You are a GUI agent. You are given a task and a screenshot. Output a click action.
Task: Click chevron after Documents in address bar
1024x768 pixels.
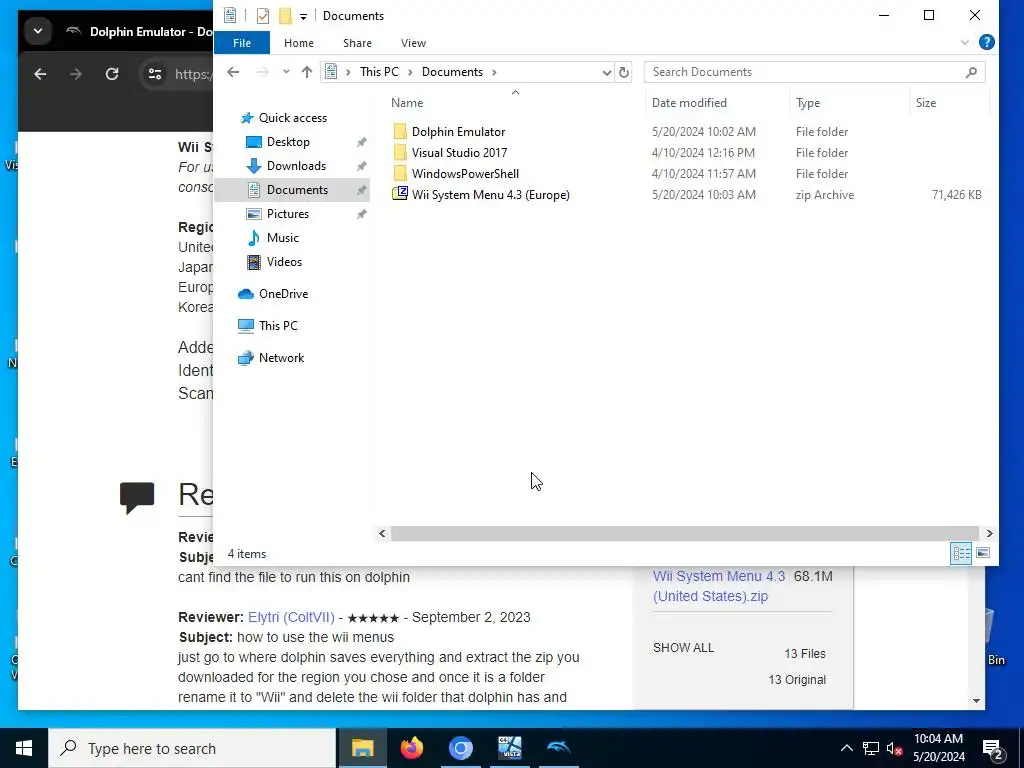coord(494,72)
